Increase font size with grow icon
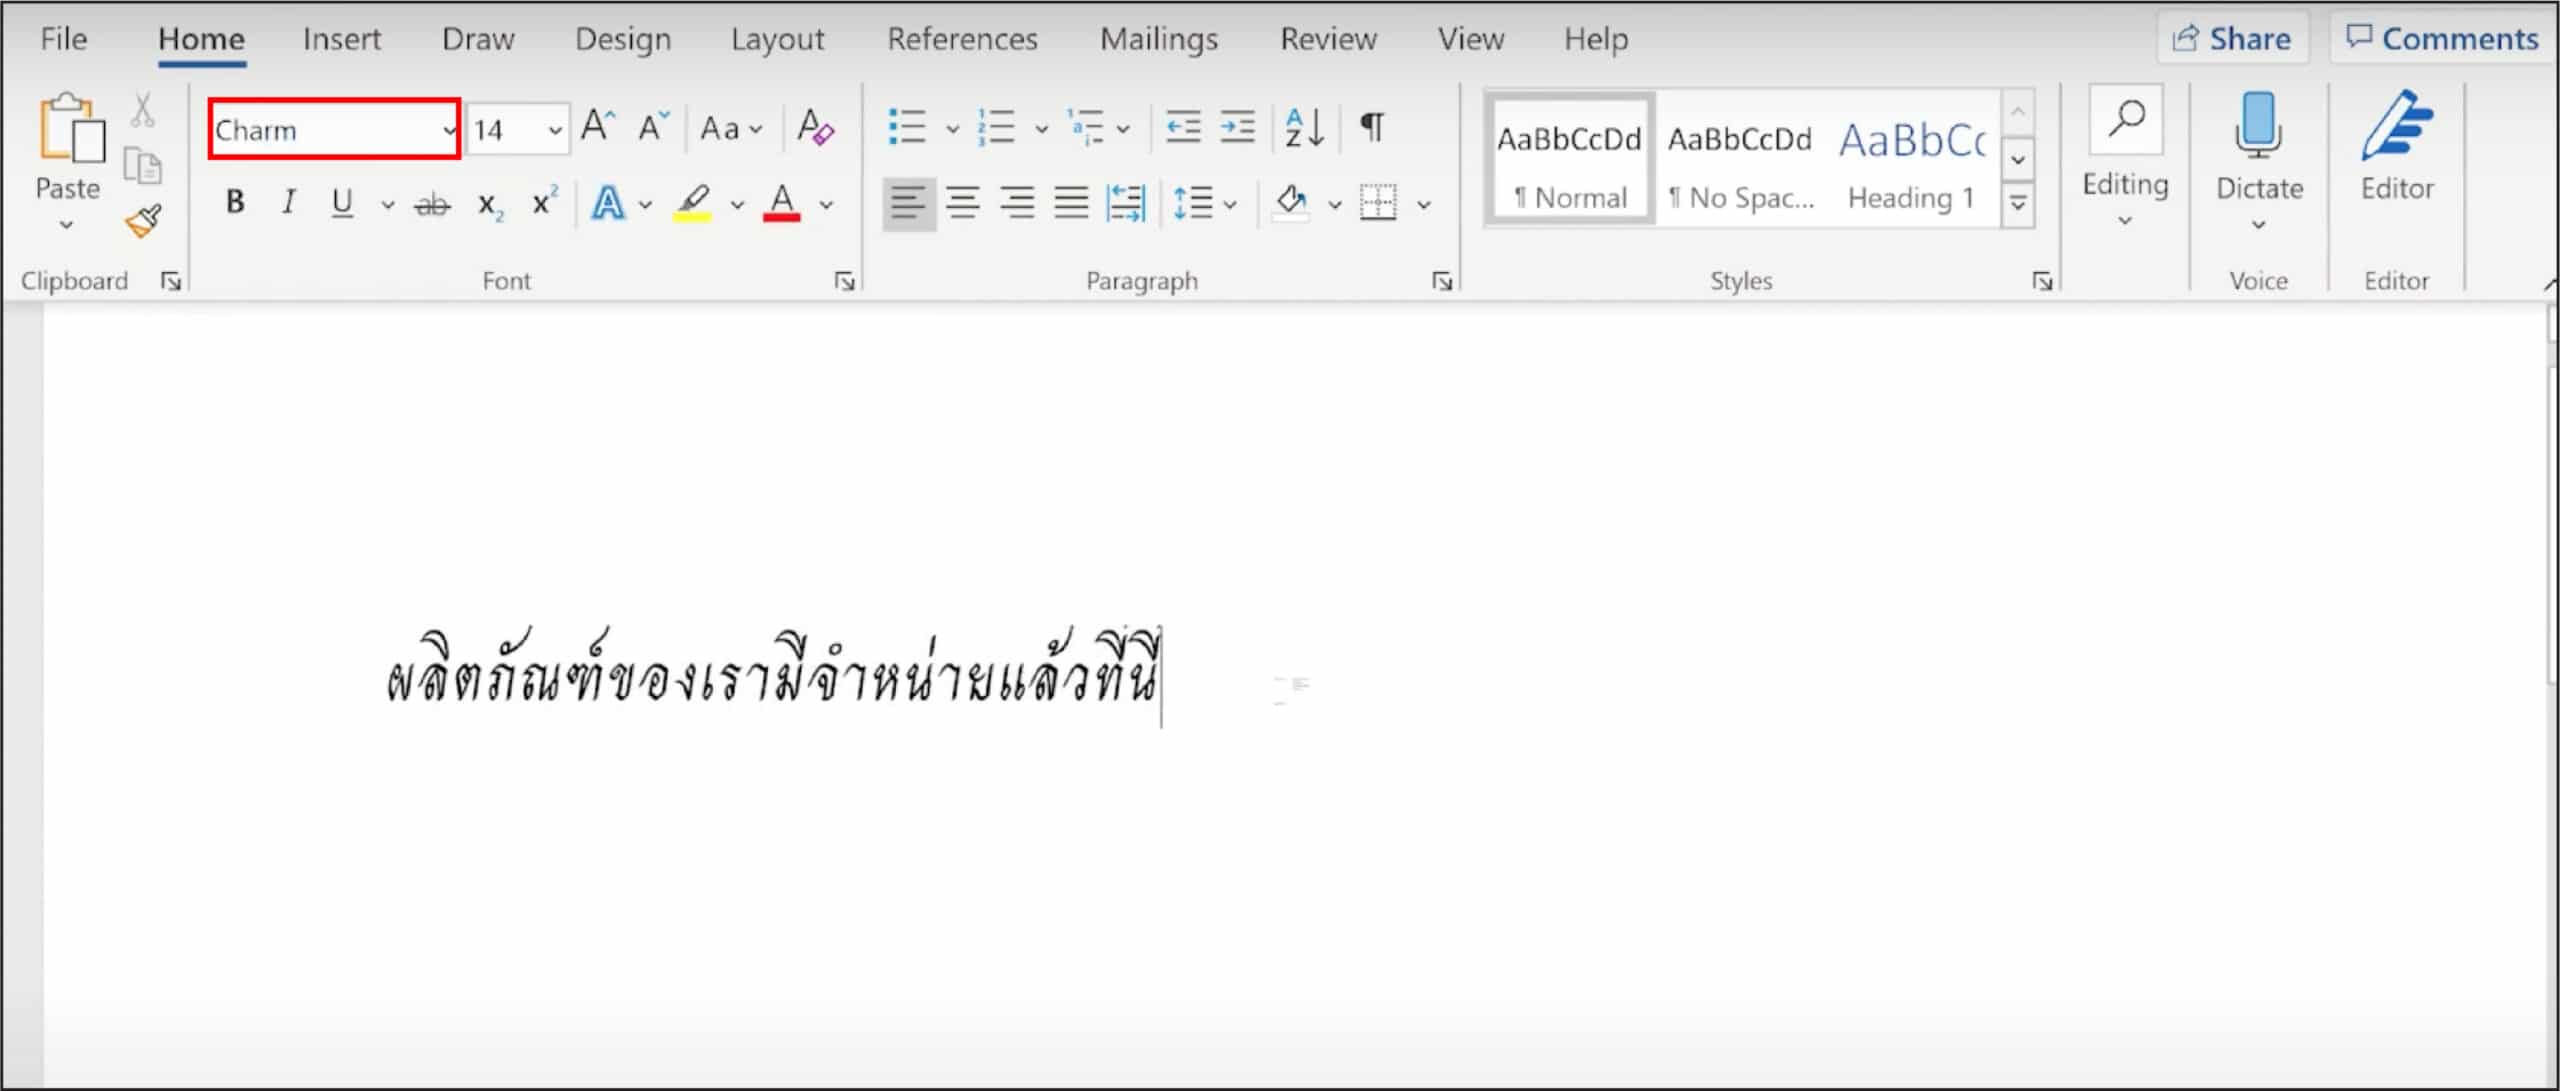2560x1091 pixels. (598, 127)
